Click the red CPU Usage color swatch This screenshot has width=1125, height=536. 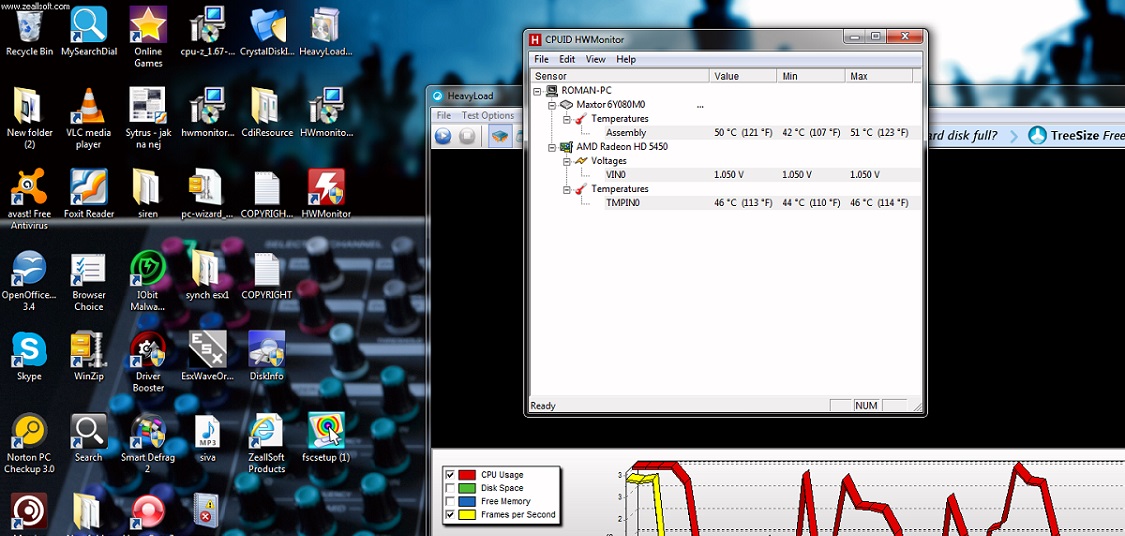pos(467,475)
